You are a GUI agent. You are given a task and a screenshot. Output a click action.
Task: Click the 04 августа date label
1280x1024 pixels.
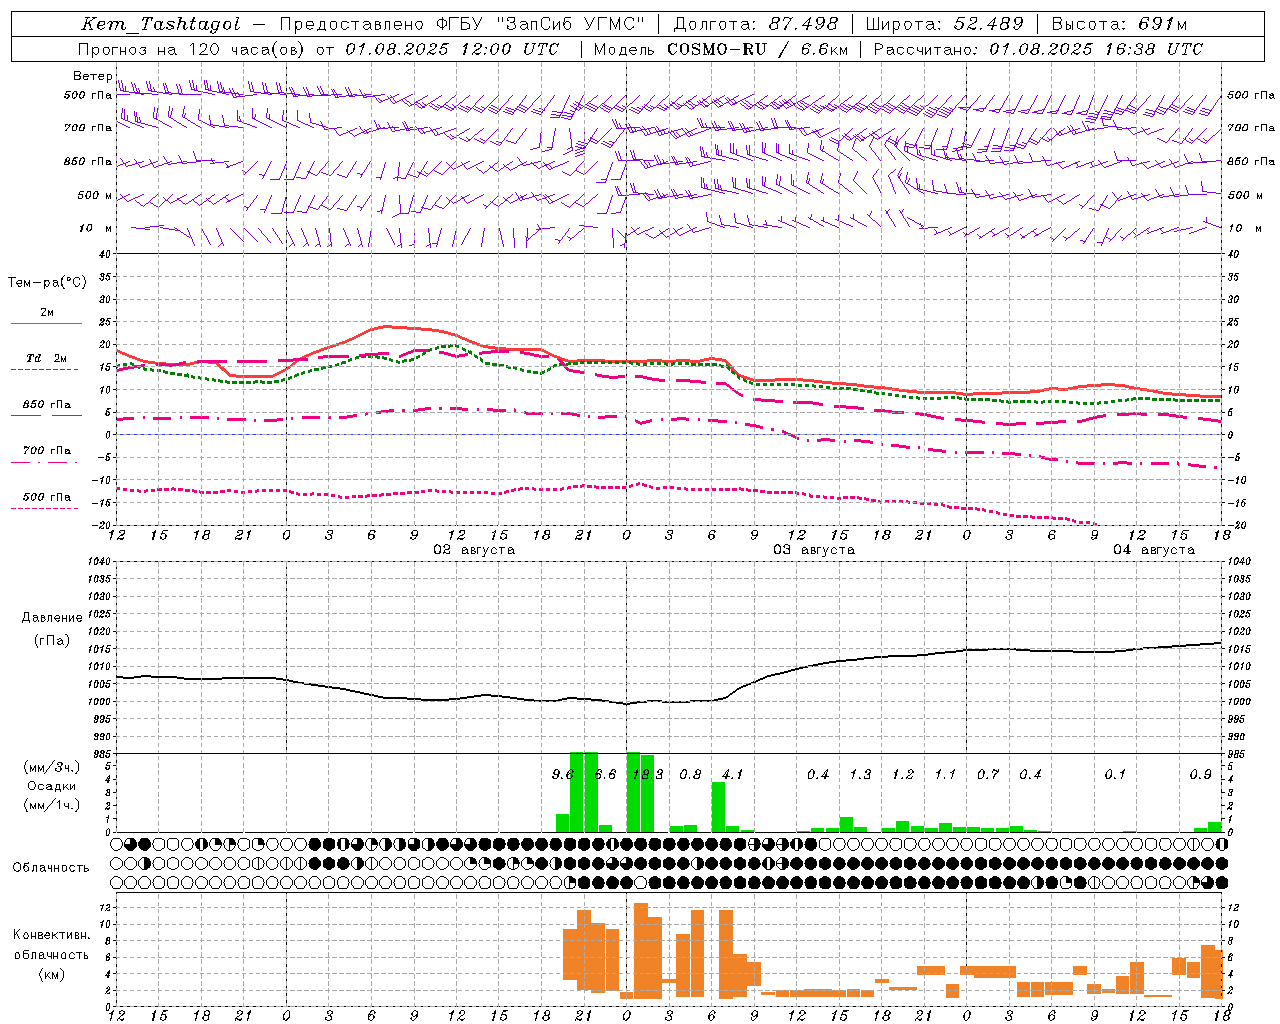point(1154,550)
